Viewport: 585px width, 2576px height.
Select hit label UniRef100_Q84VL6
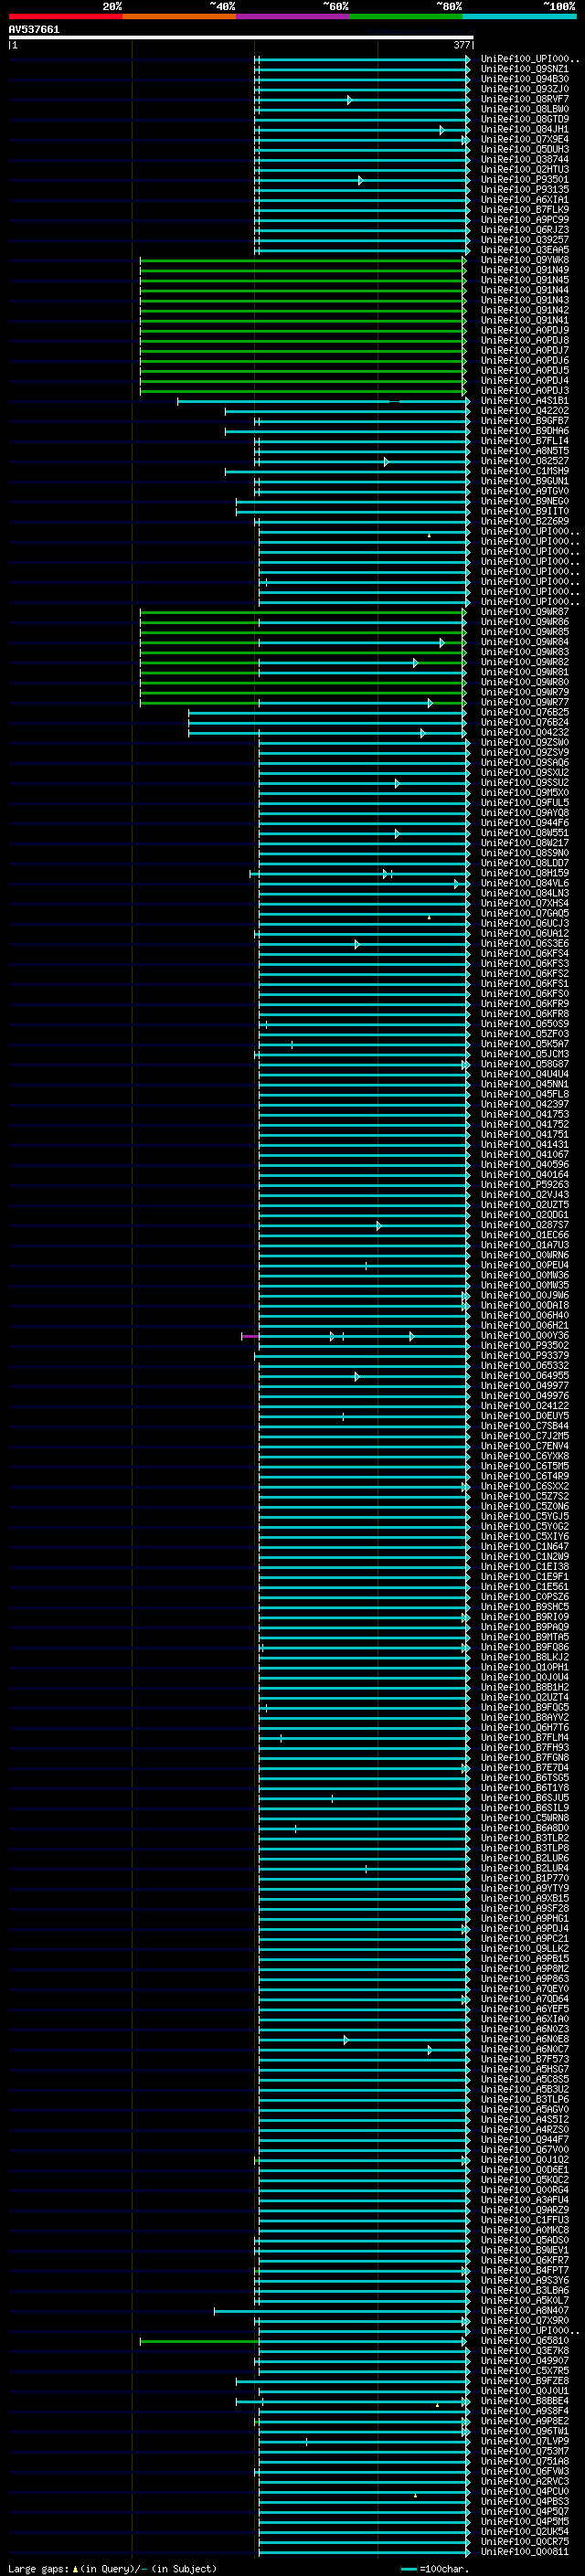pos(525,884)
